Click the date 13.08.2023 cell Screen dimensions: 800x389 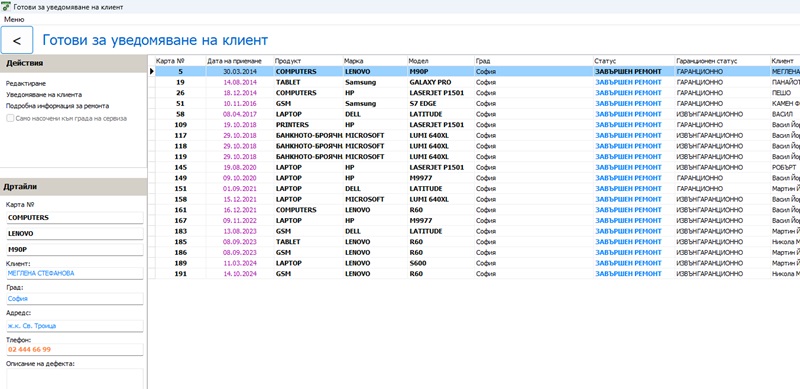[240, 231]
